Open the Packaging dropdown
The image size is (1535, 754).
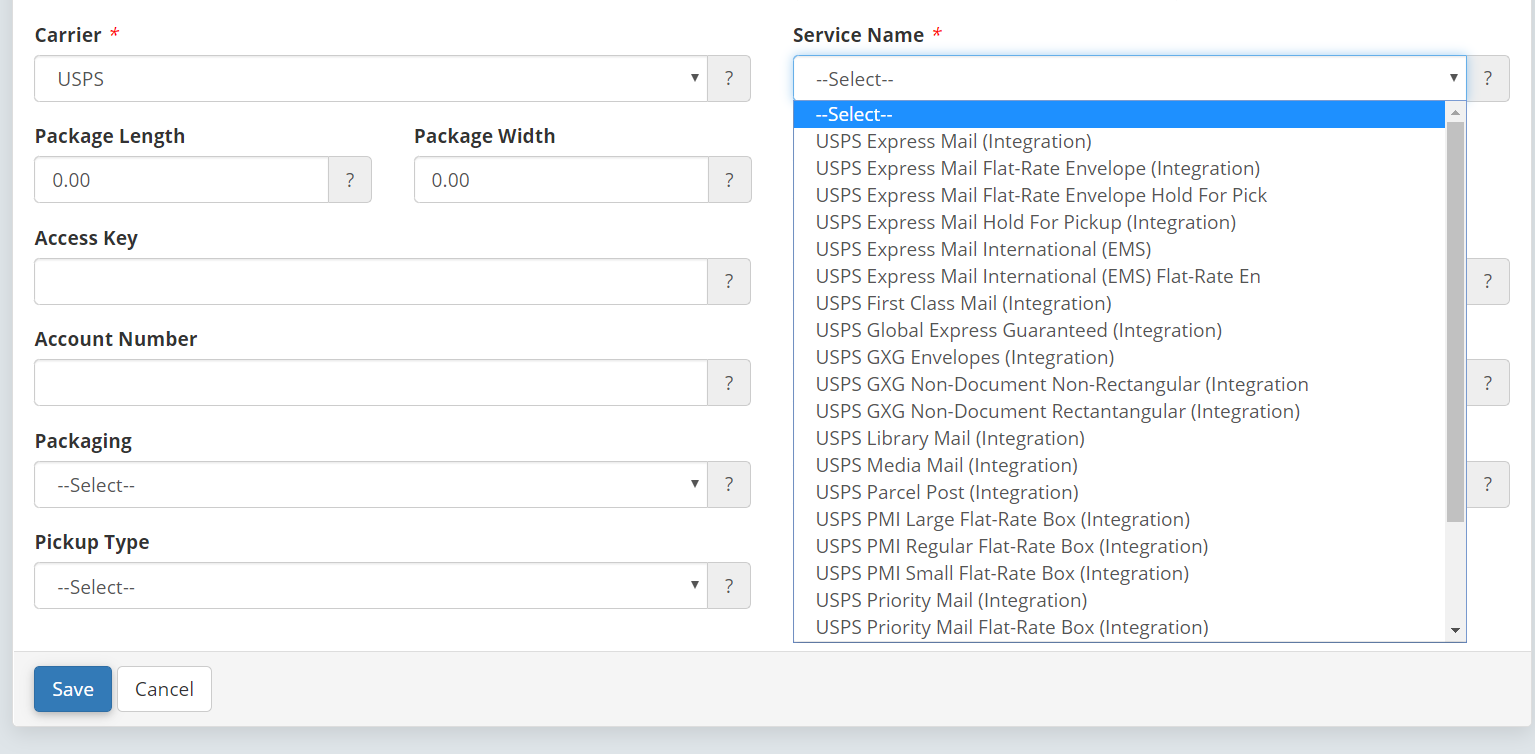371,484
